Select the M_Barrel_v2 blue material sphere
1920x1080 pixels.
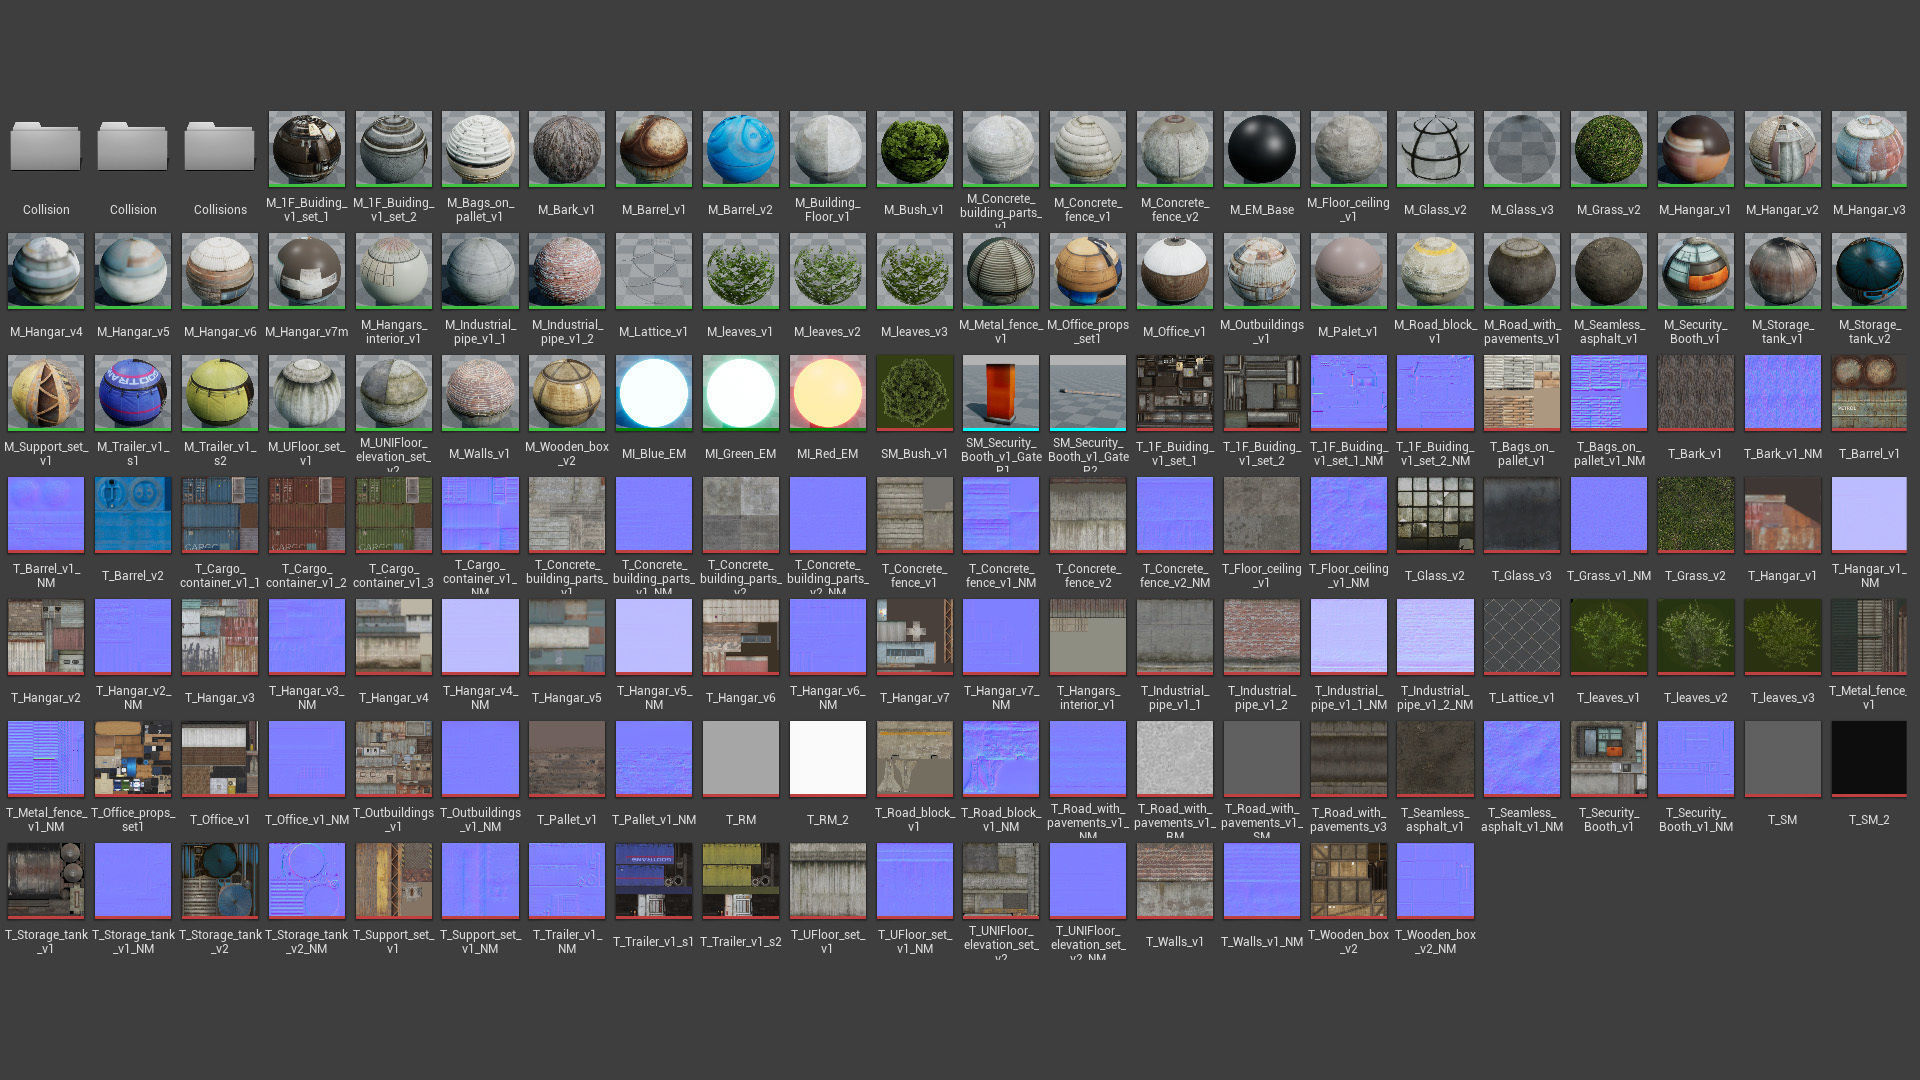pyautogui.click(x=740, y=148)
